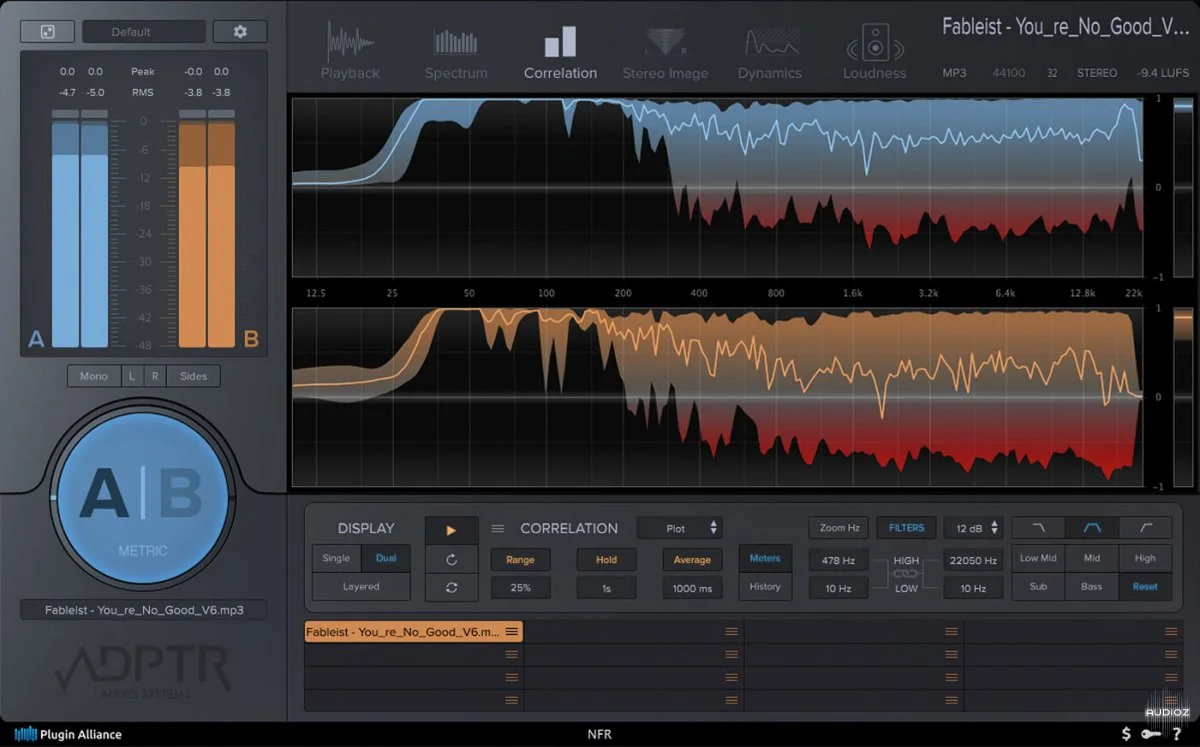Viewport: 1200px width, 747px height.
Task: Click the 10 Hz field below 22050 Hz
Action: tap(973, 589)
